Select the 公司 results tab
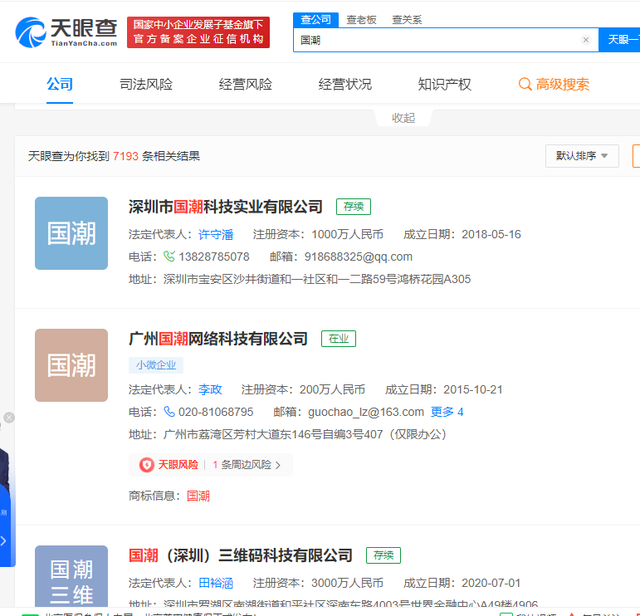This screenshot has height=616, width=640. [60, 85]
